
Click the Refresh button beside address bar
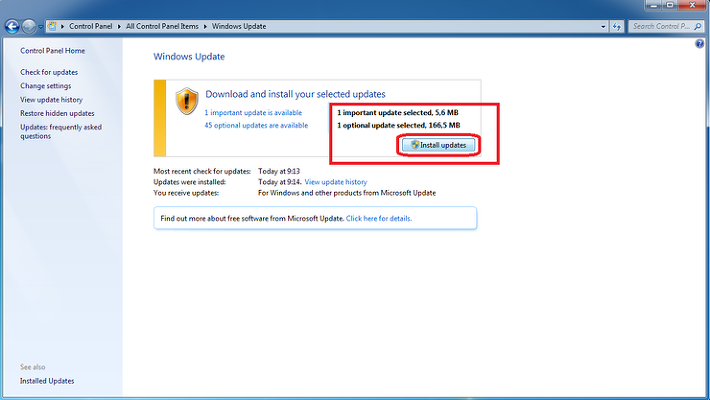click(617, 27)
